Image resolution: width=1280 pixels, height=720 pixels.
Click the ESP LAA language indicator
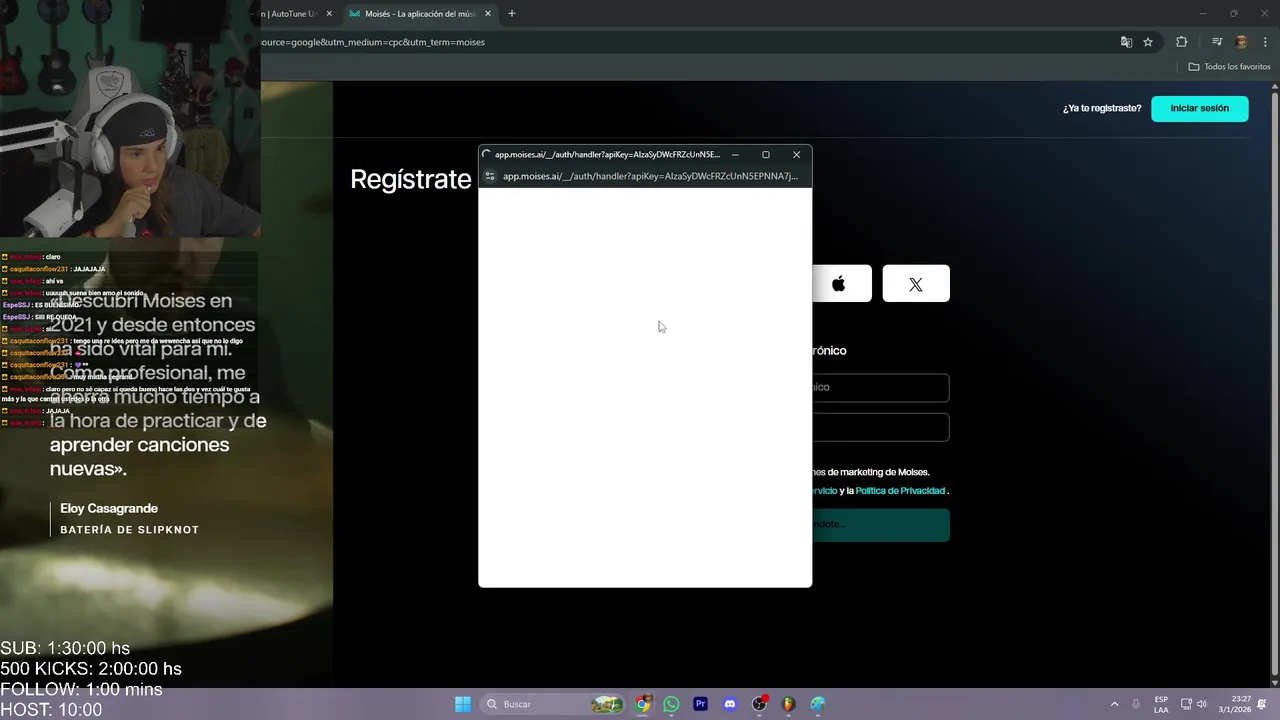[x=1161, y=704]
